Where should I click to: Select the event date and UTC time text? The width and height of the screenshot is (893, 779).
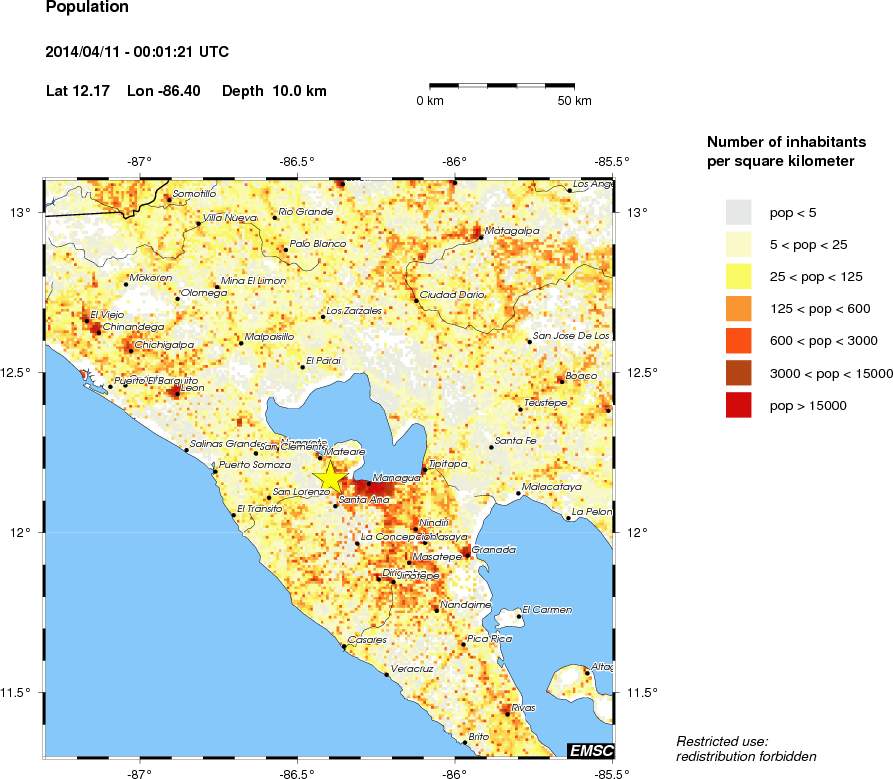pos(139,52)
